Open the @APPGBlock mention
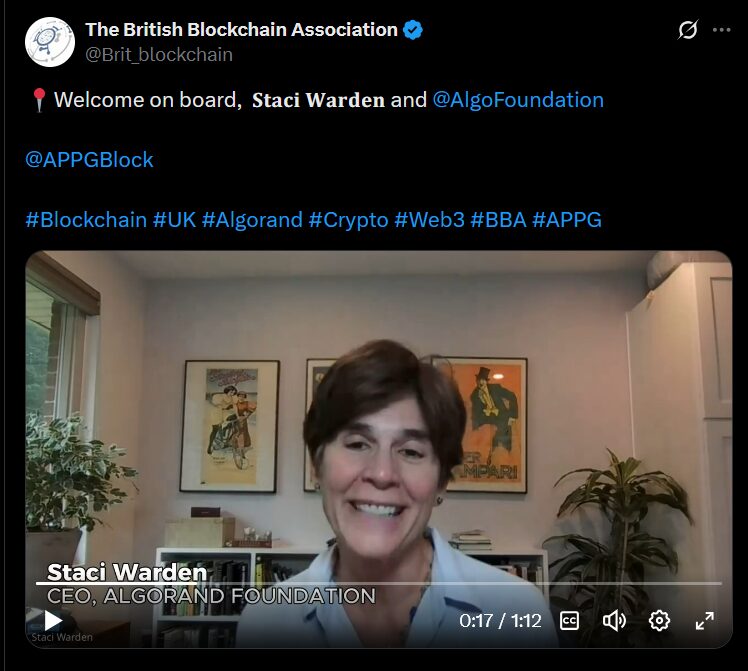Viewport: 748px width, 671px height. click(89, 160)
